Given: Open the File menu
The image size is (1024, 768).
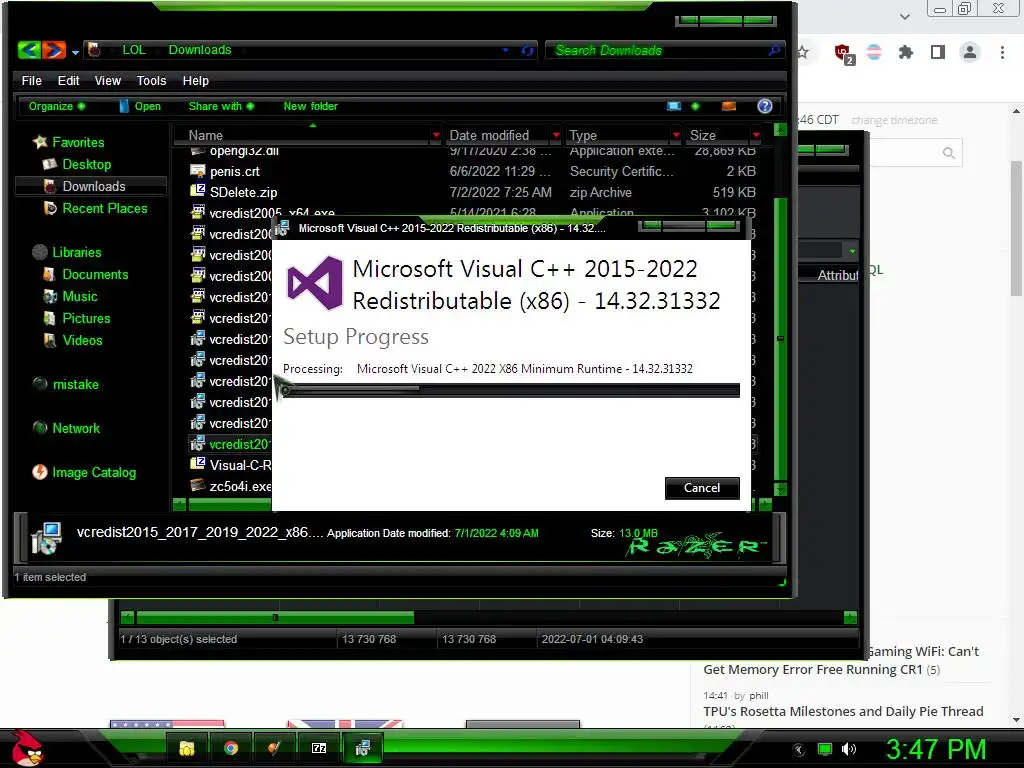Looking at the screenshot, I should click(31, 80).
